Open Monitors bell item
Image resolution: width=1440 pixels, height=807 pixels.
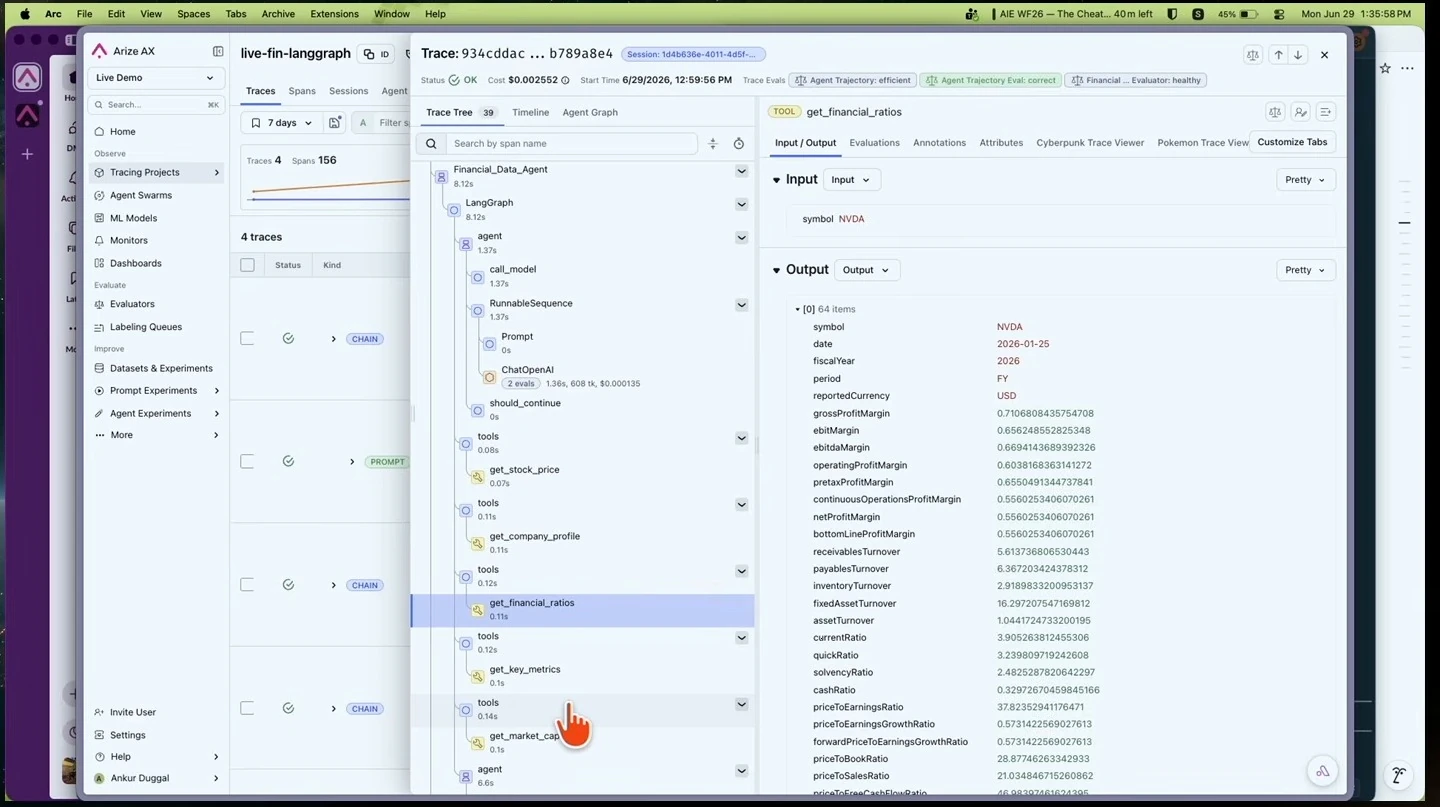129,240
